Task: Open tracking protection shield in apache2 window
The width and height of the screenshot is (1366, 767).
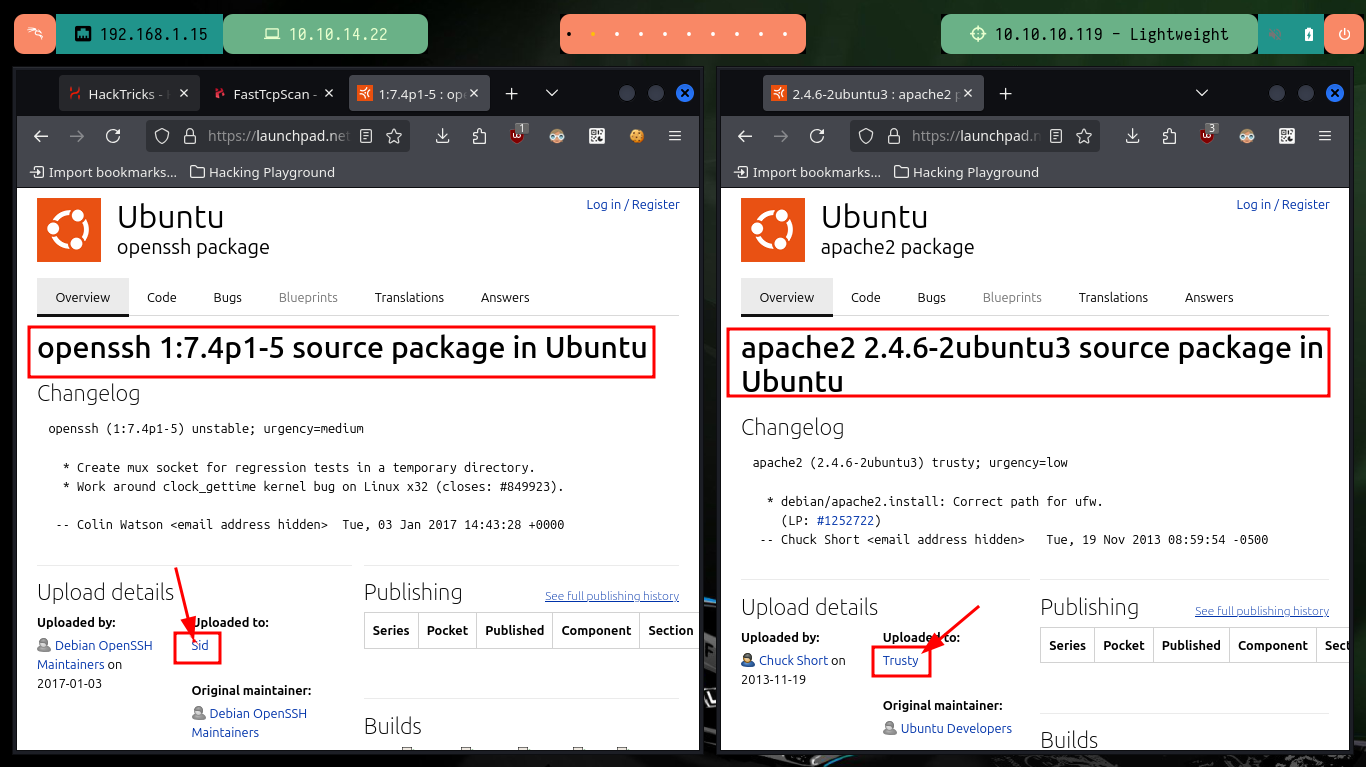Action: (x=867, y=136)
